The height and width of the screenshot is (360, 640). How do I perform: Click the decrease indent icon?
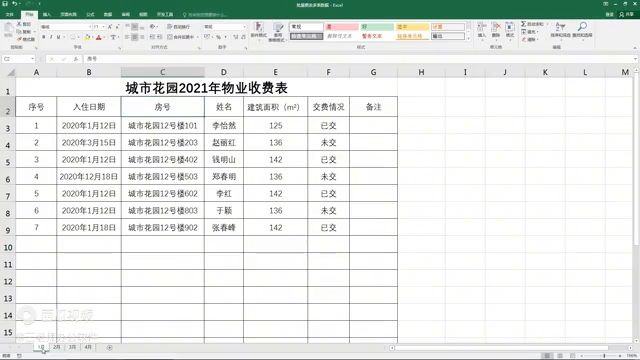[152, 37]
